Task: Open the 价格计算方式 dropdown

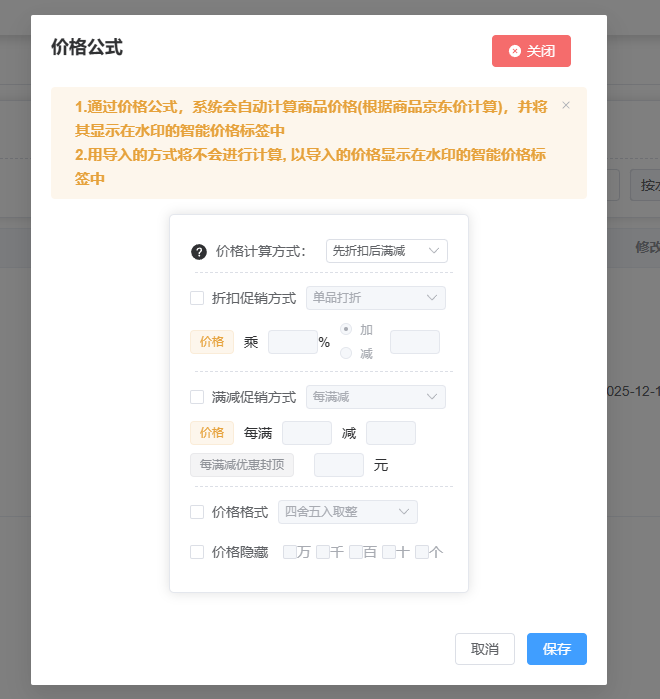Action: [x=386, y=251]
